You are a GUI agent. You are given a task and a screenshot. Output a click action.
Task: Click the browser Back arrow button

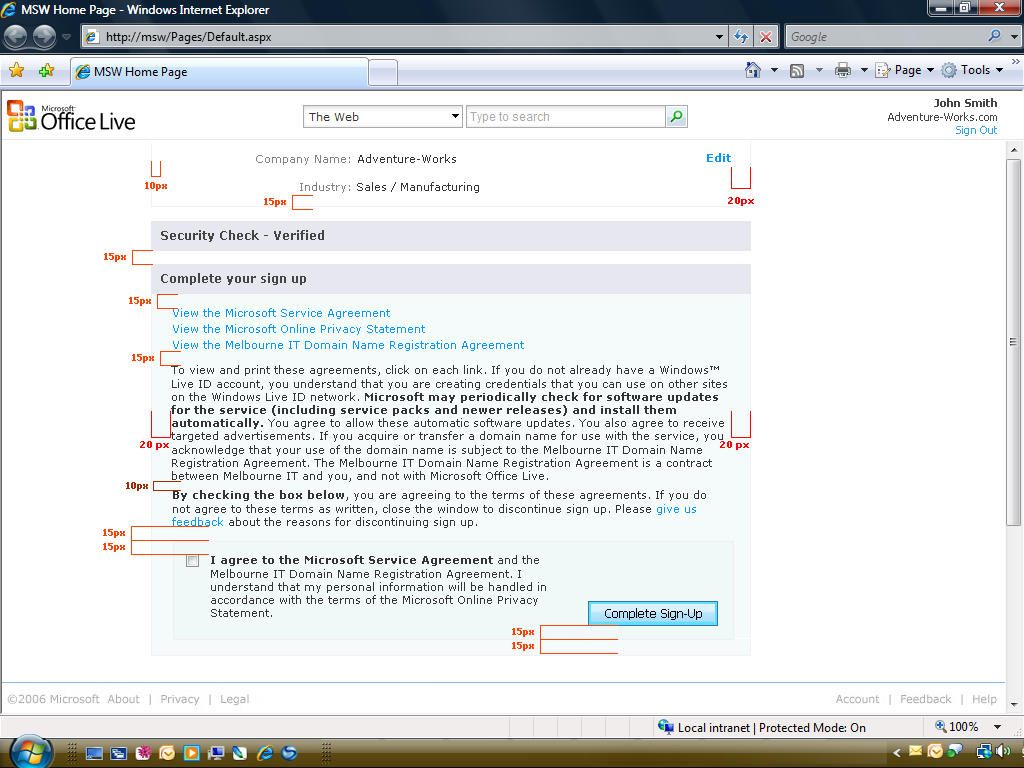(16, 37)
